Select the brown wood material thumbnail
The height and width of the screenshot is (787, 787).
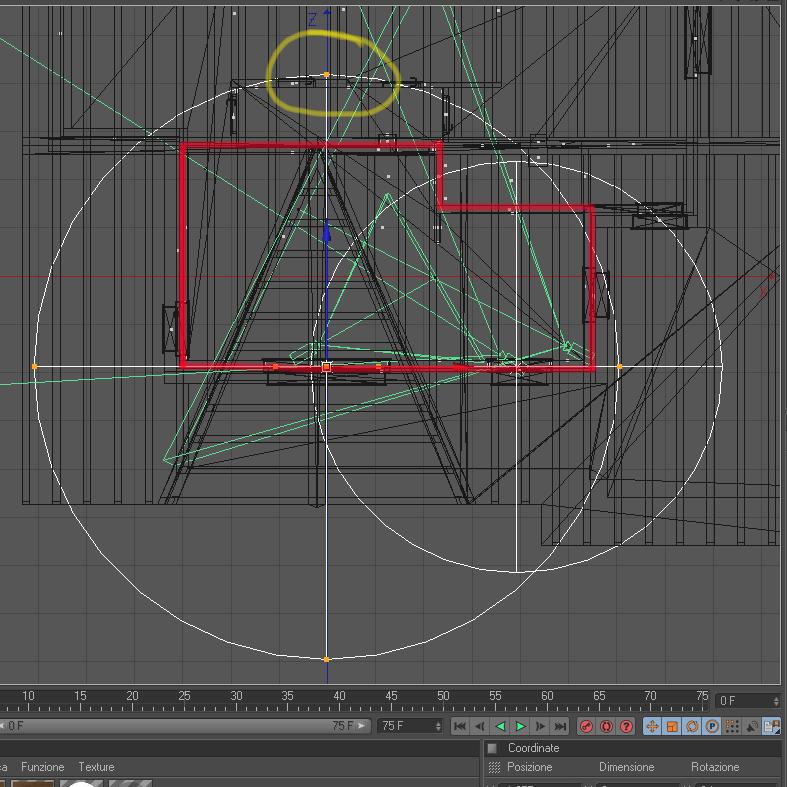(32, 783)
